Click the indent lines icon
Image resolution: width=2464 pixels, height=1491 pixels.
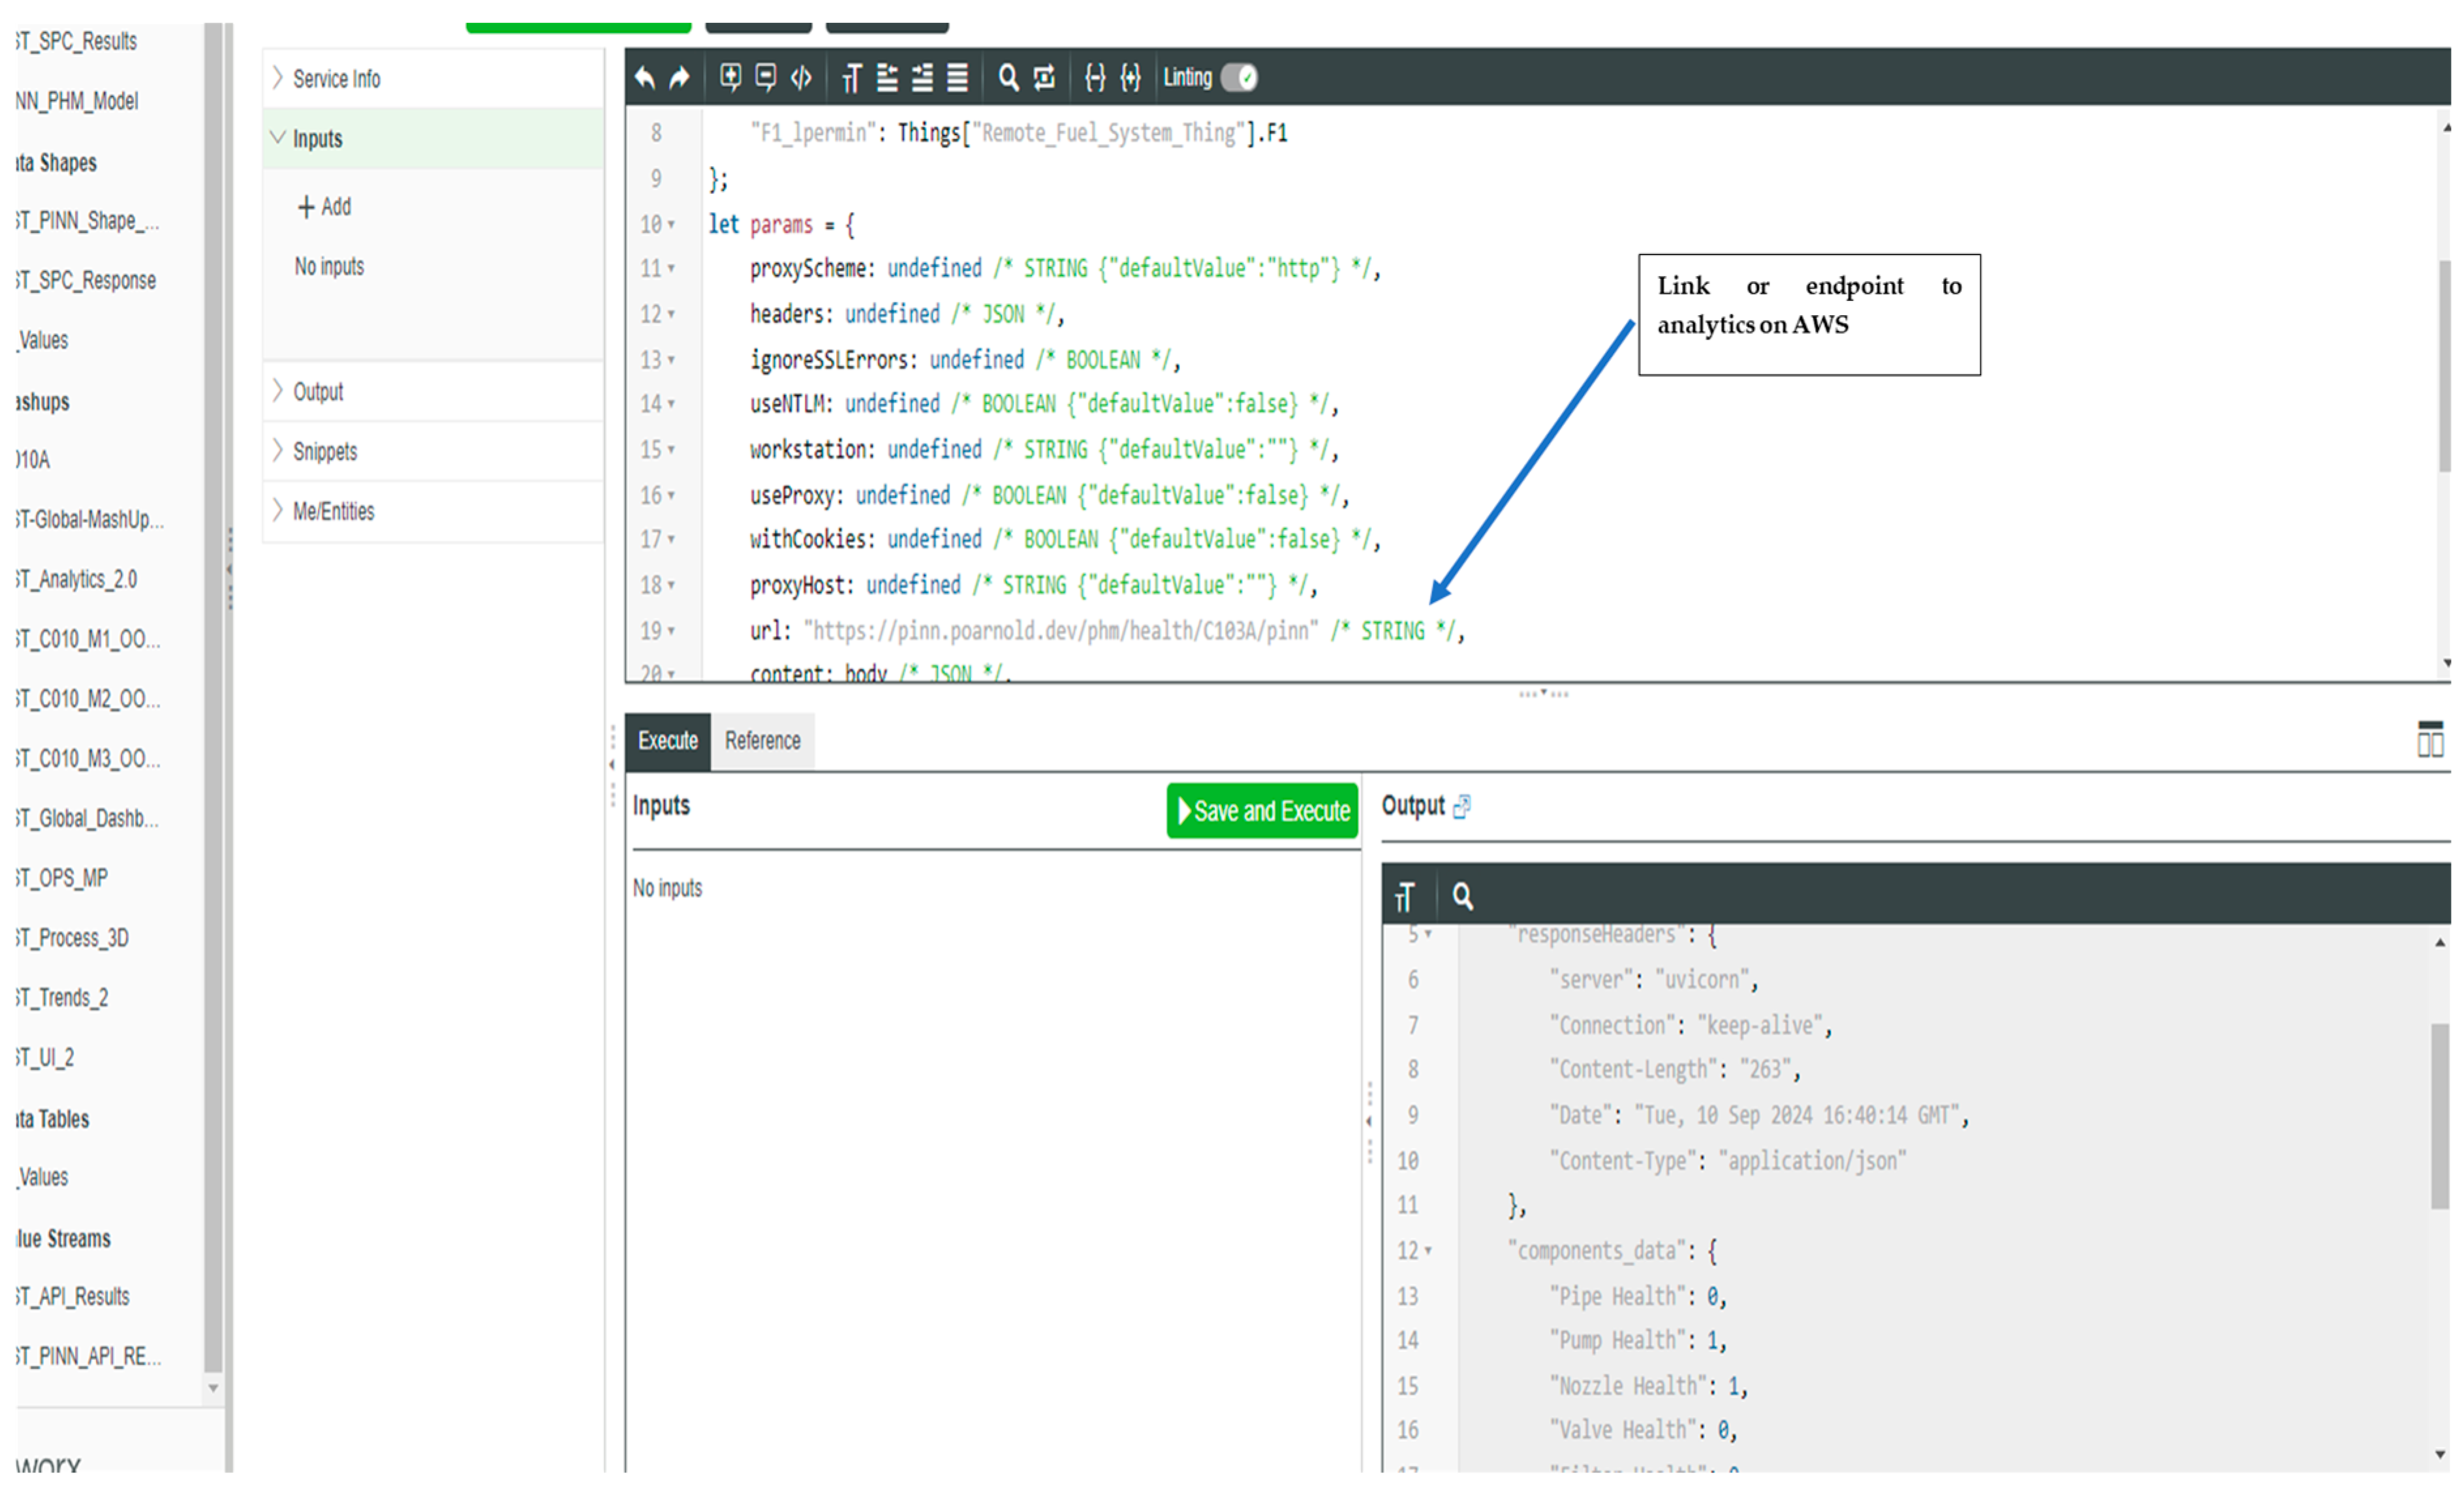click(922, 77)
